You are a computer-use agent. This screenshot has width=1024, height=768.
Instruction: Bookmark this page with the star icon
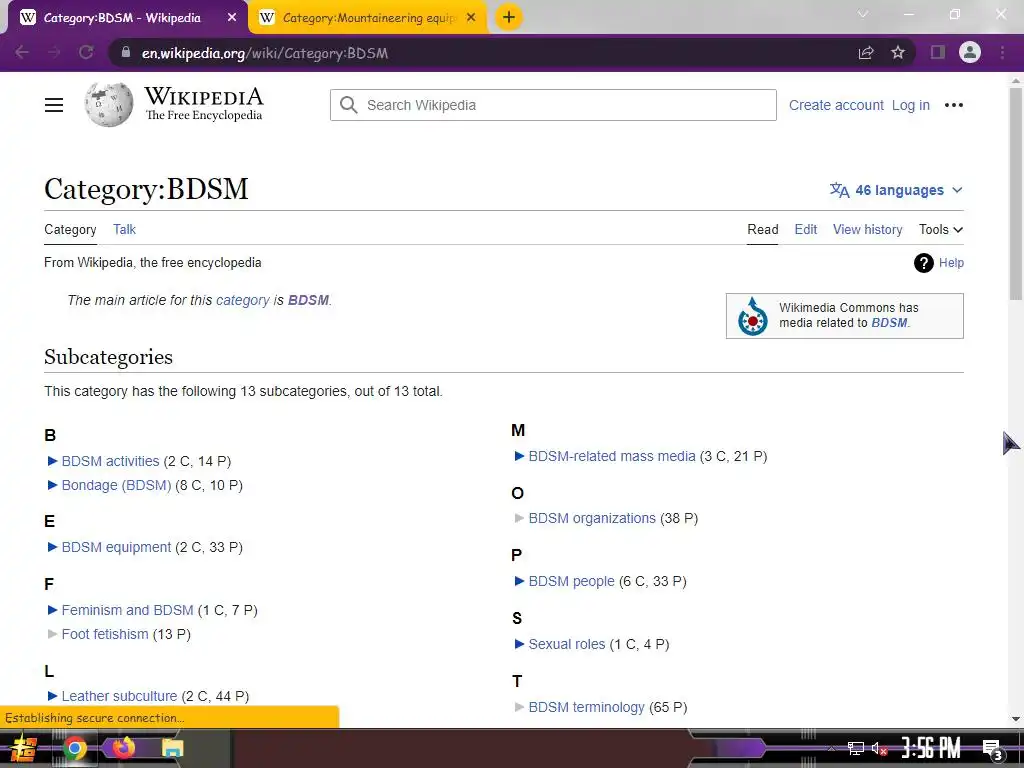coord(898,52)
